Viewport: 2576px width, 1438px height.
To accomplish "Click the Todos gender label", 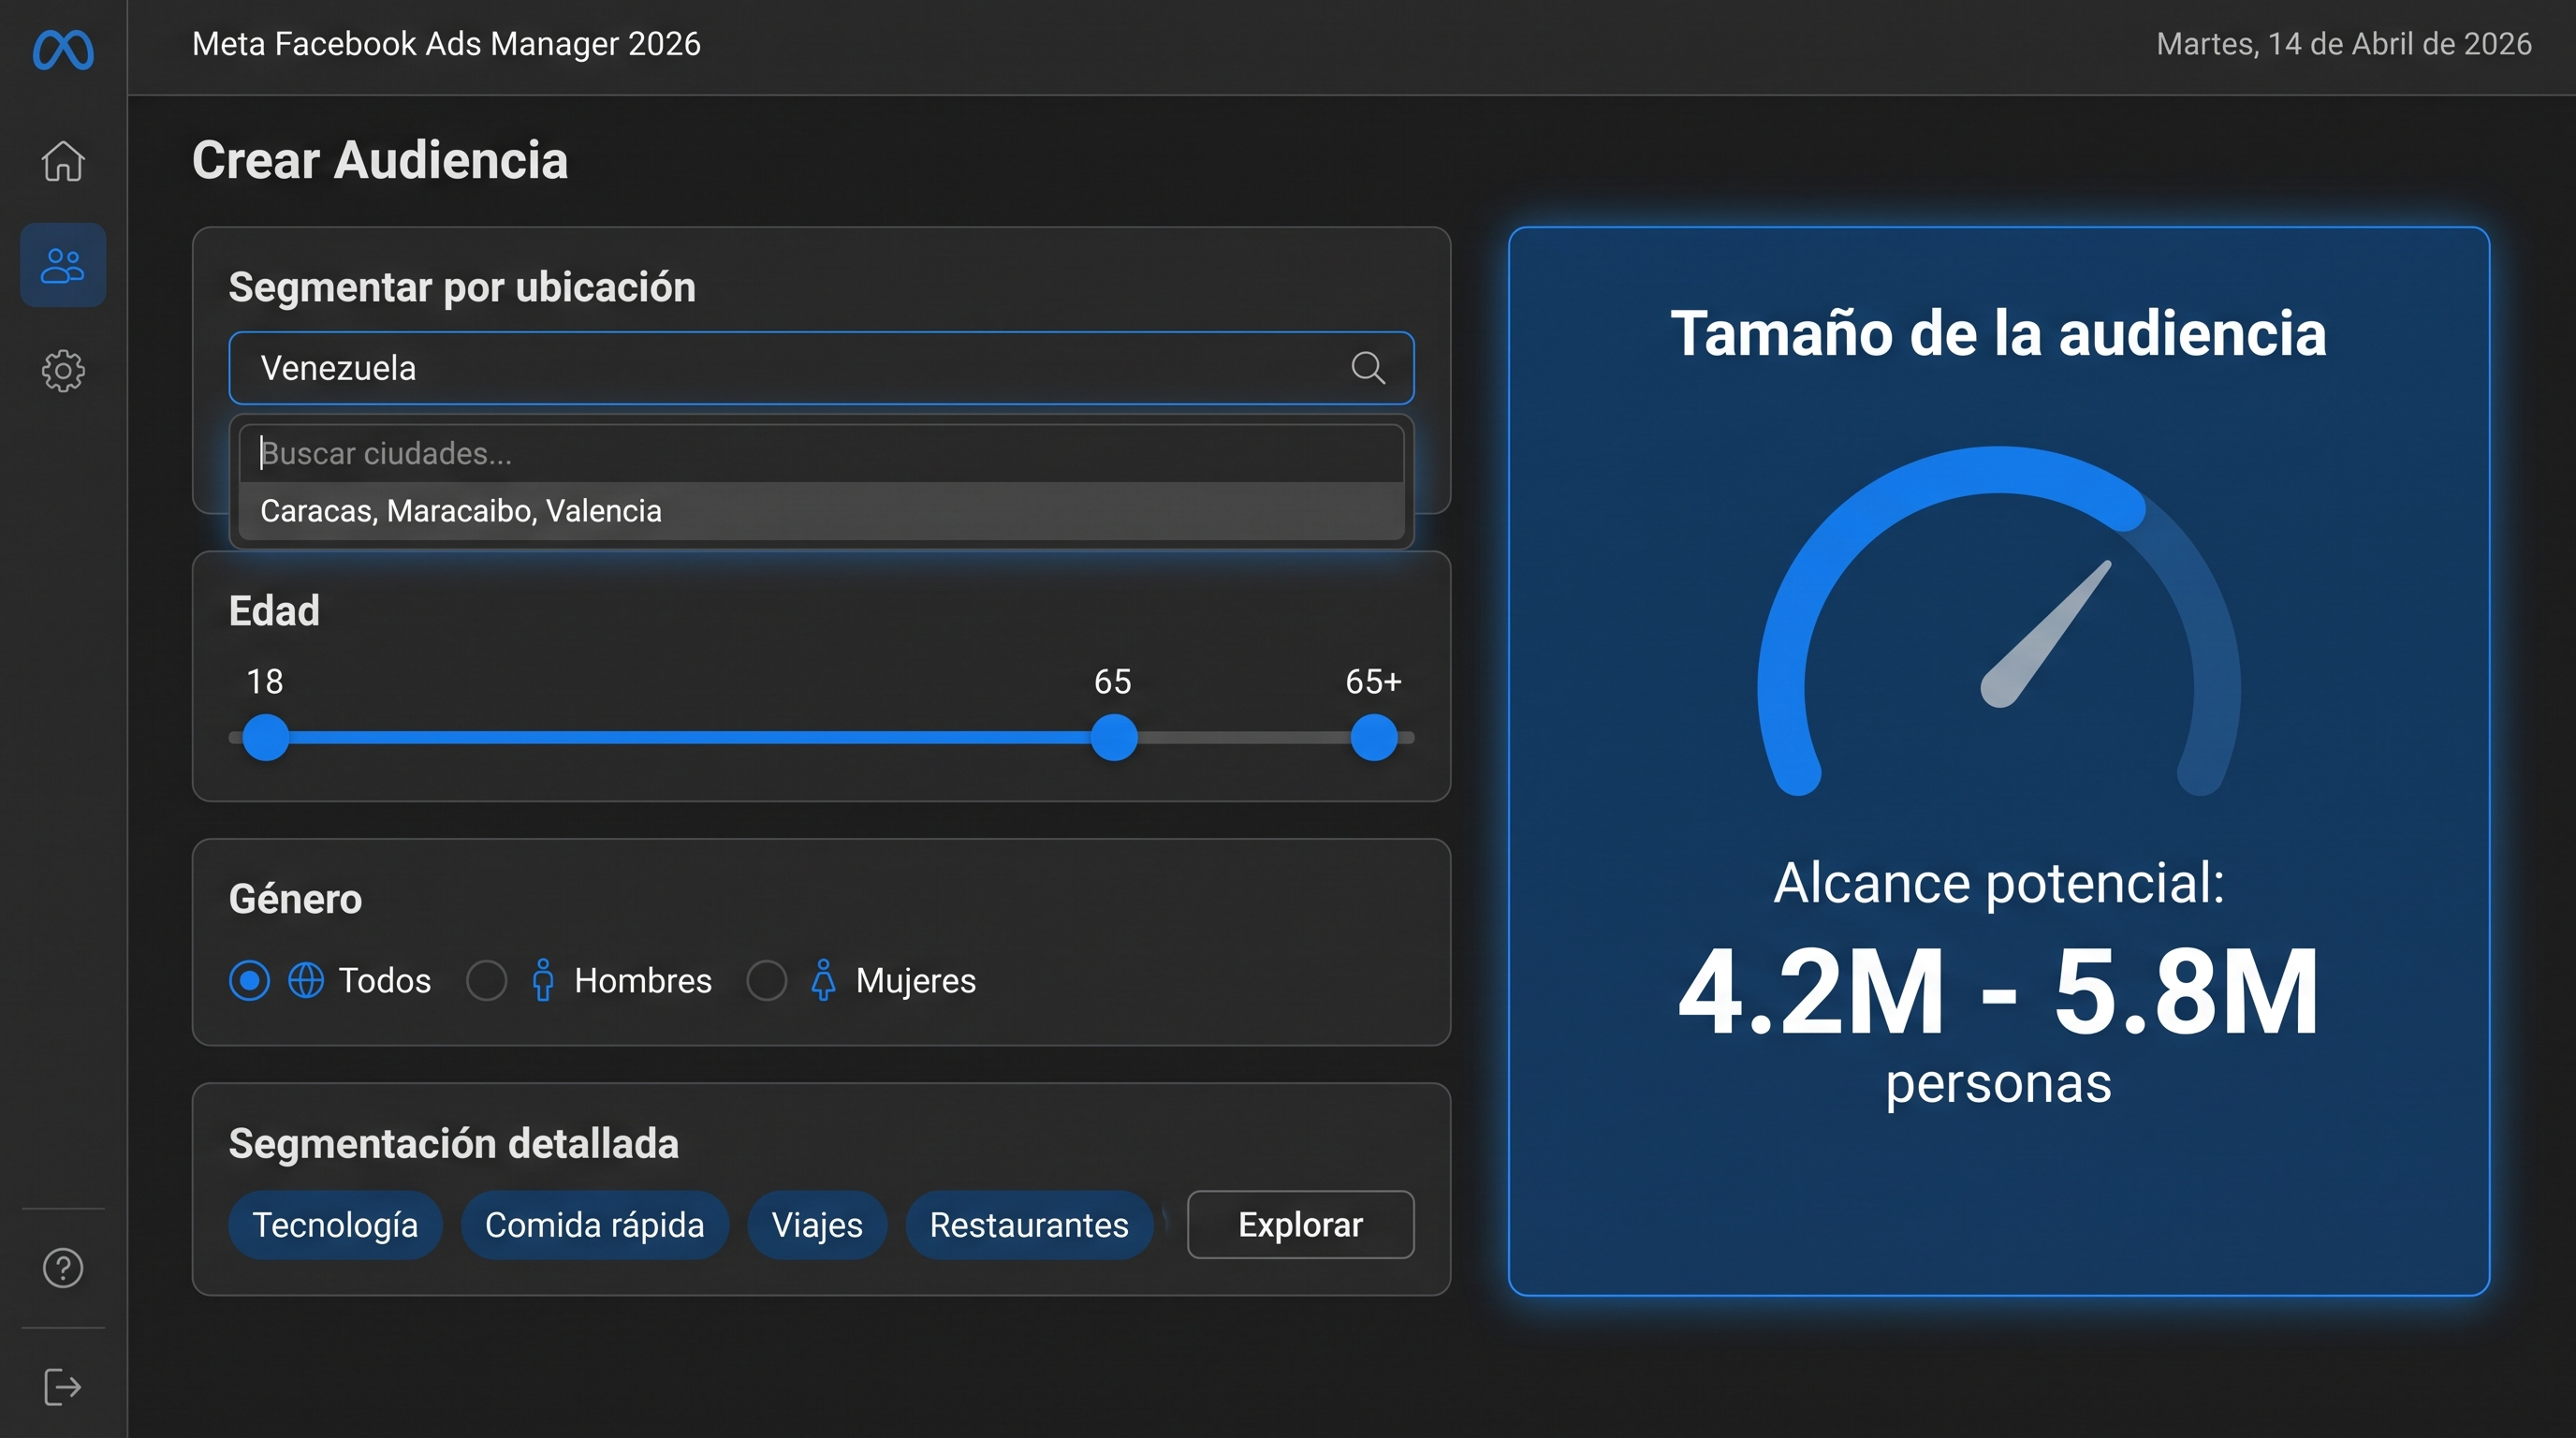I will pyautogui.click(x=385, y=980).
